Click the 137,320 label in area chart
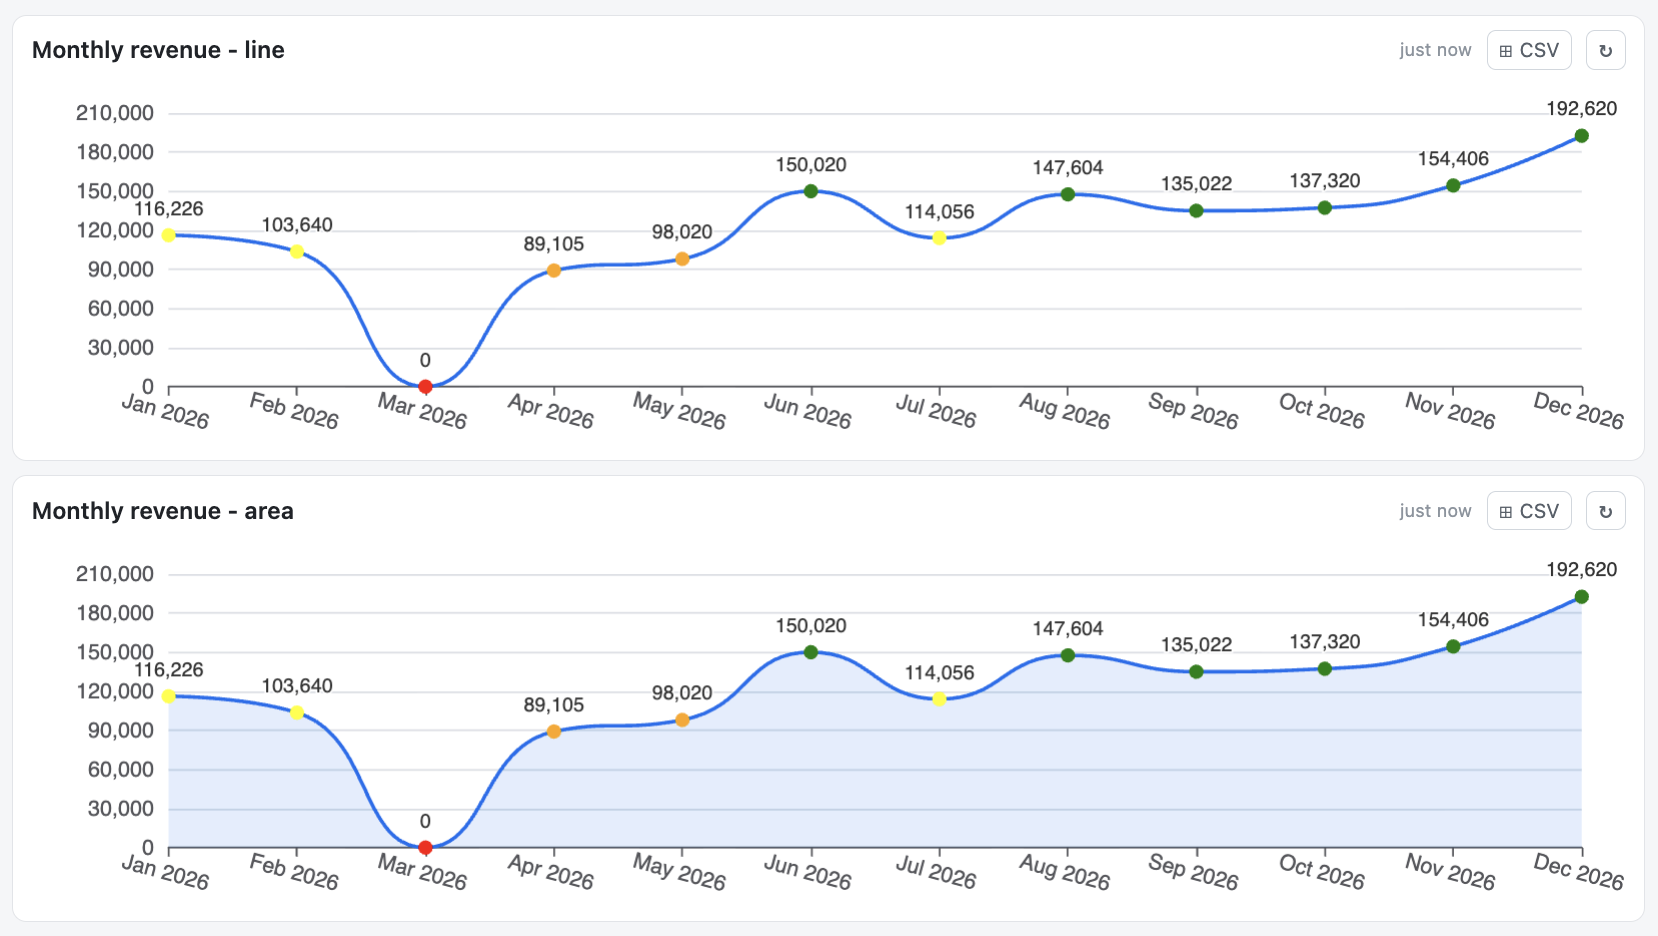Viewport: 1658px width, 936px height. point(1325,642)
